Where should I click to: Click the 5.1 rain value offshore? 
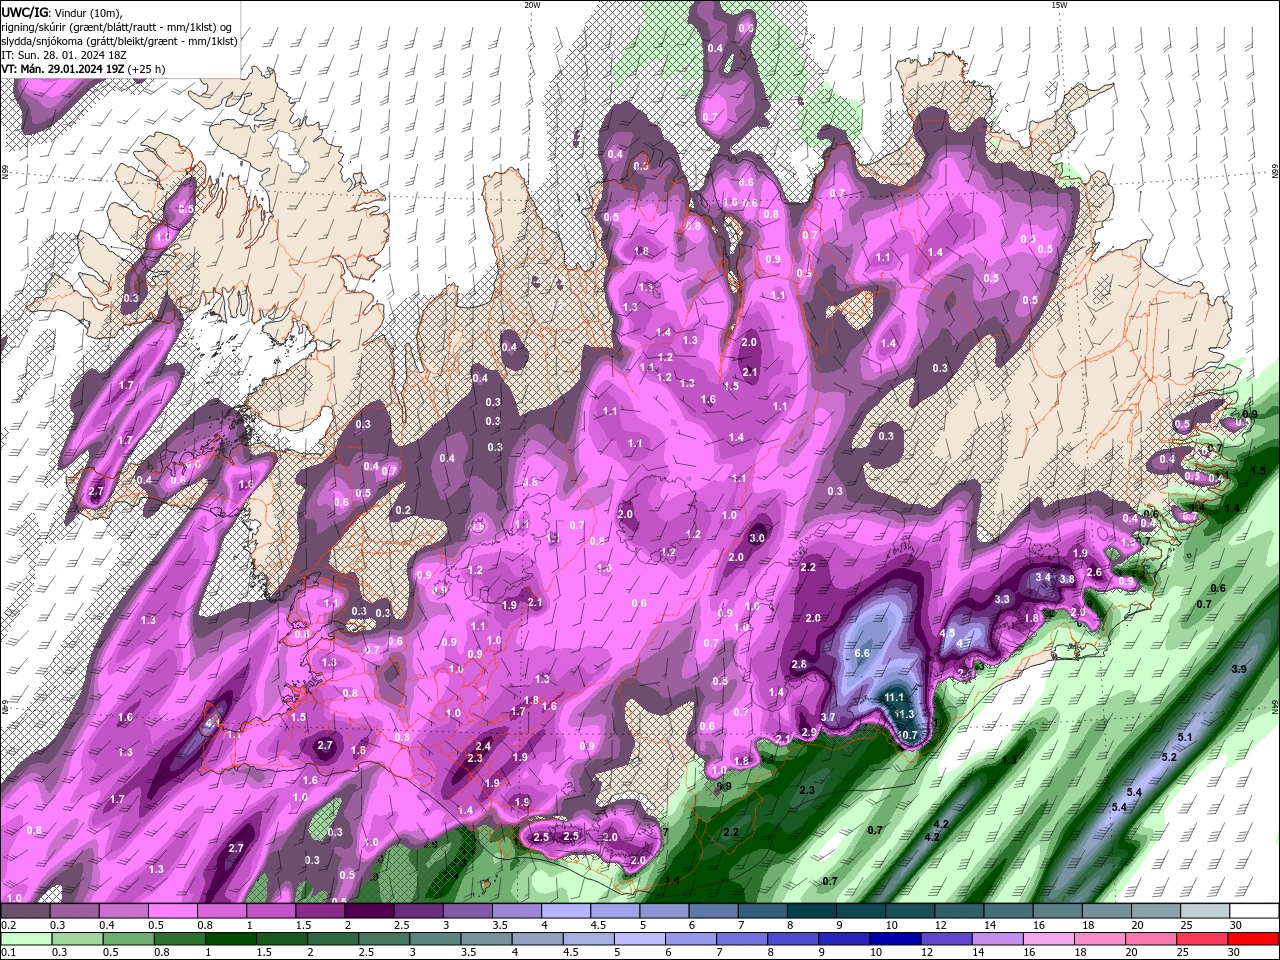click(1185, 737)
